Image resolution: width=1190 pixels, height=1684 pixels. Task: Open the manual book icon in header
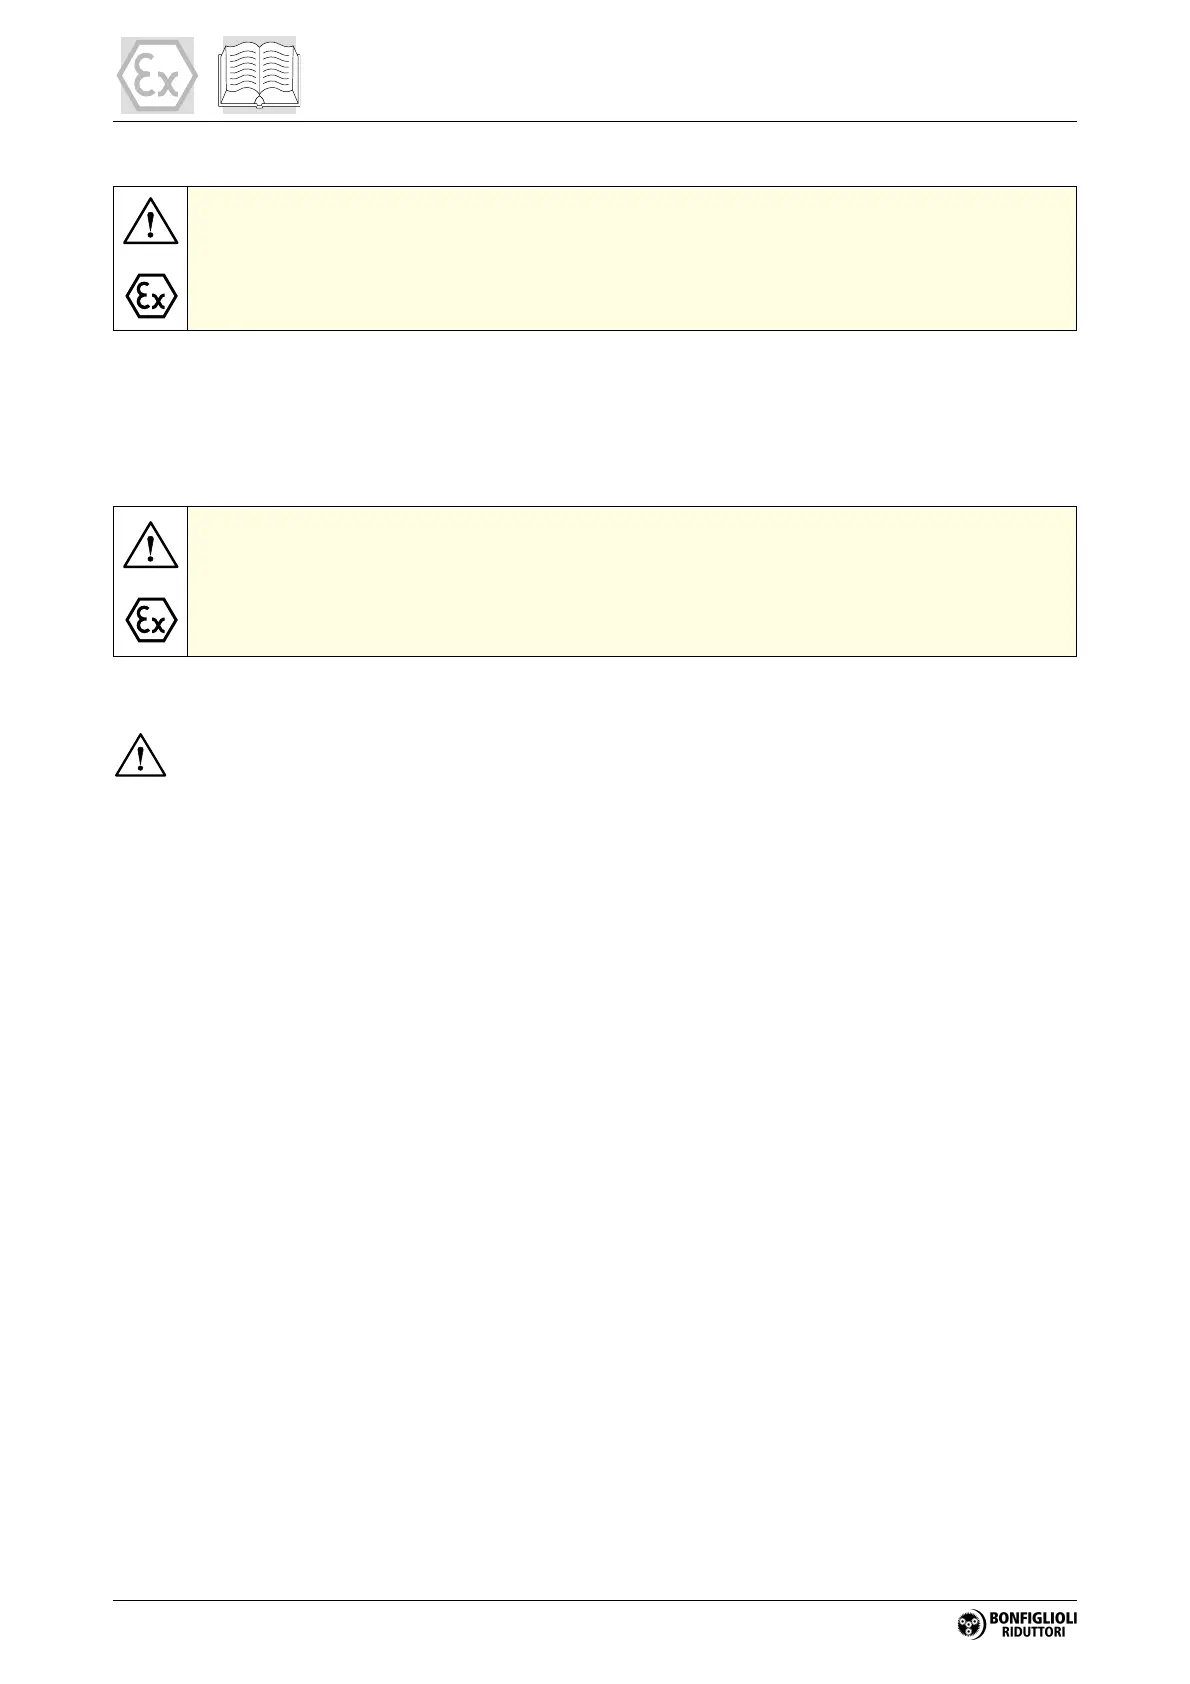coord(260,76)
